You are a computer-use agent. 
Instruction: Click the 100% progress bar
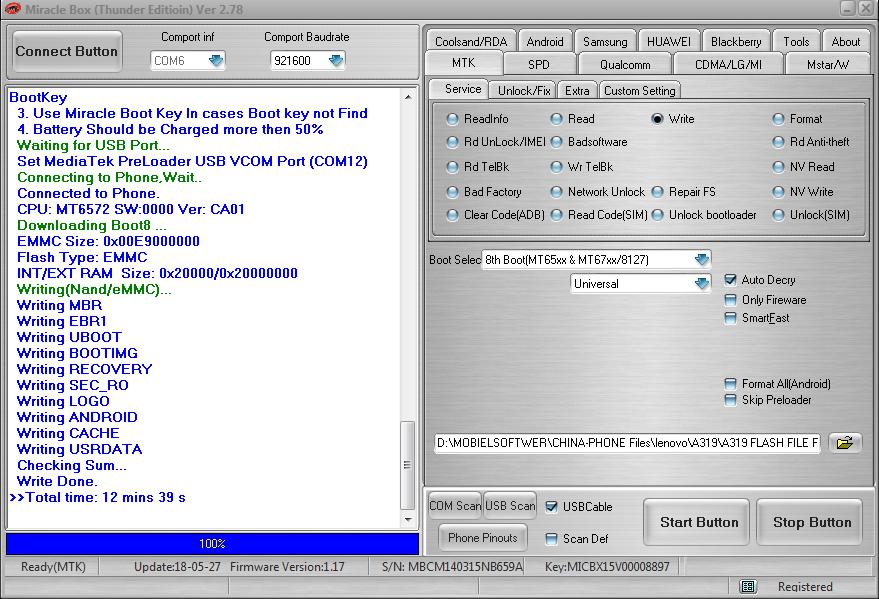(212, 544)
